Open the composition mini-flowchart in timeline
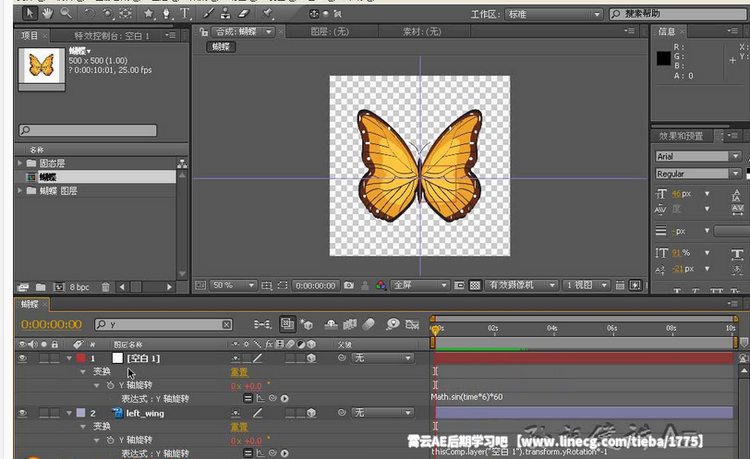The image size is (750, 459). click(x=262, y=325)
